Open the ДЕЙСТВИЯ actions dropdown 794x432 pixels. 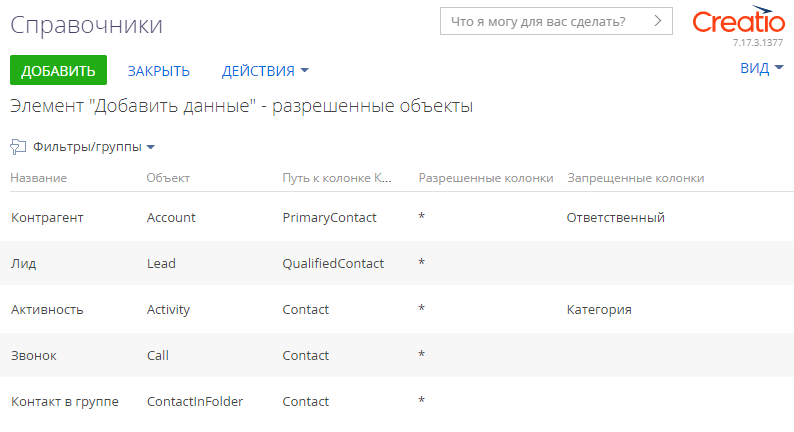coord(265,70)
